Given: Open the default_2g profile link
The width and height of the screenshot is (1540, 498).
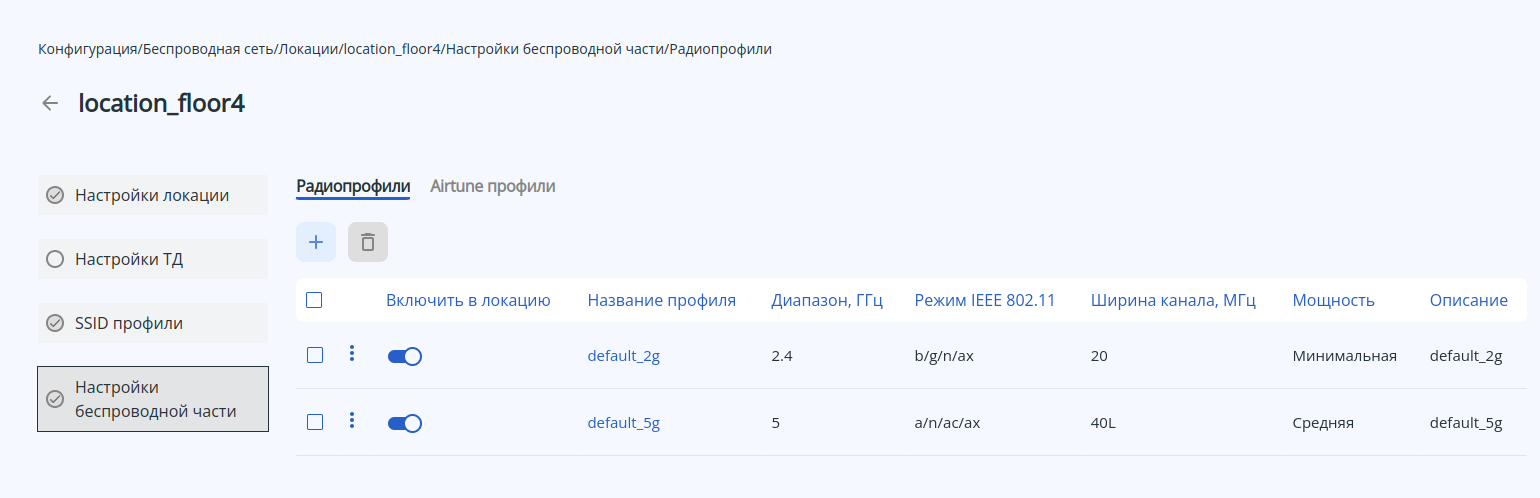Looking at the screenshot, I should [623, 356].
